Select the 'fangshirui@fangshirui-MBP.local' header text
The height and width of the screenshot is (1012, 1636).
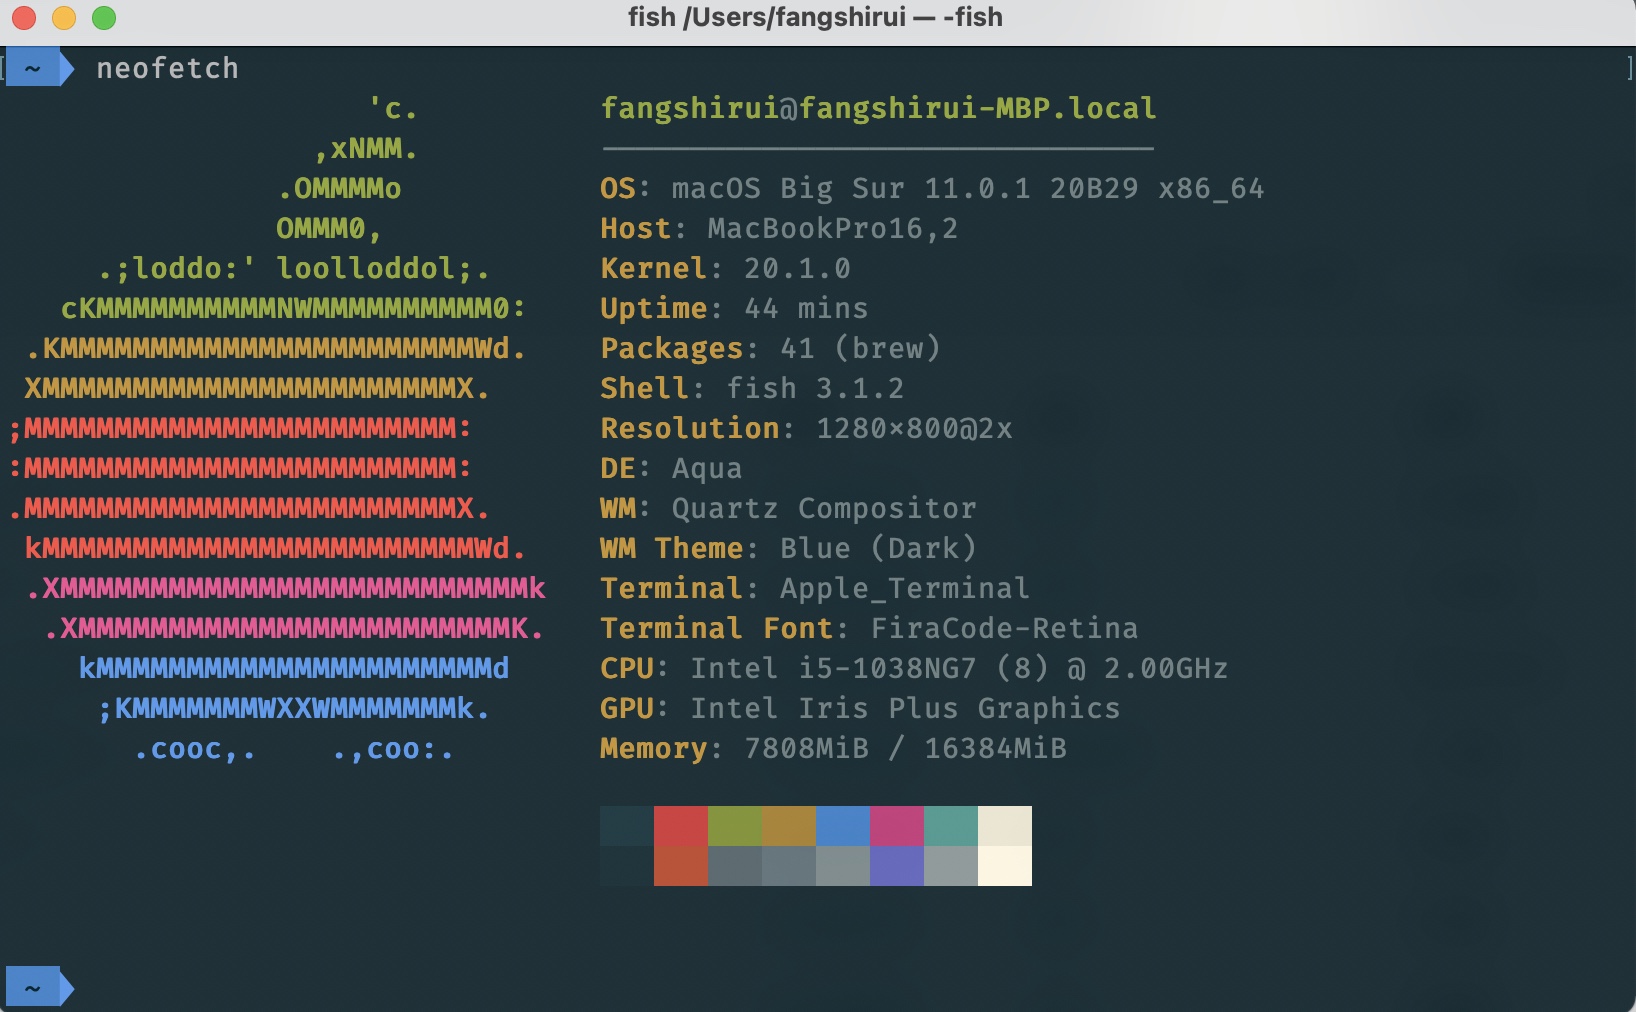[878, 108]
